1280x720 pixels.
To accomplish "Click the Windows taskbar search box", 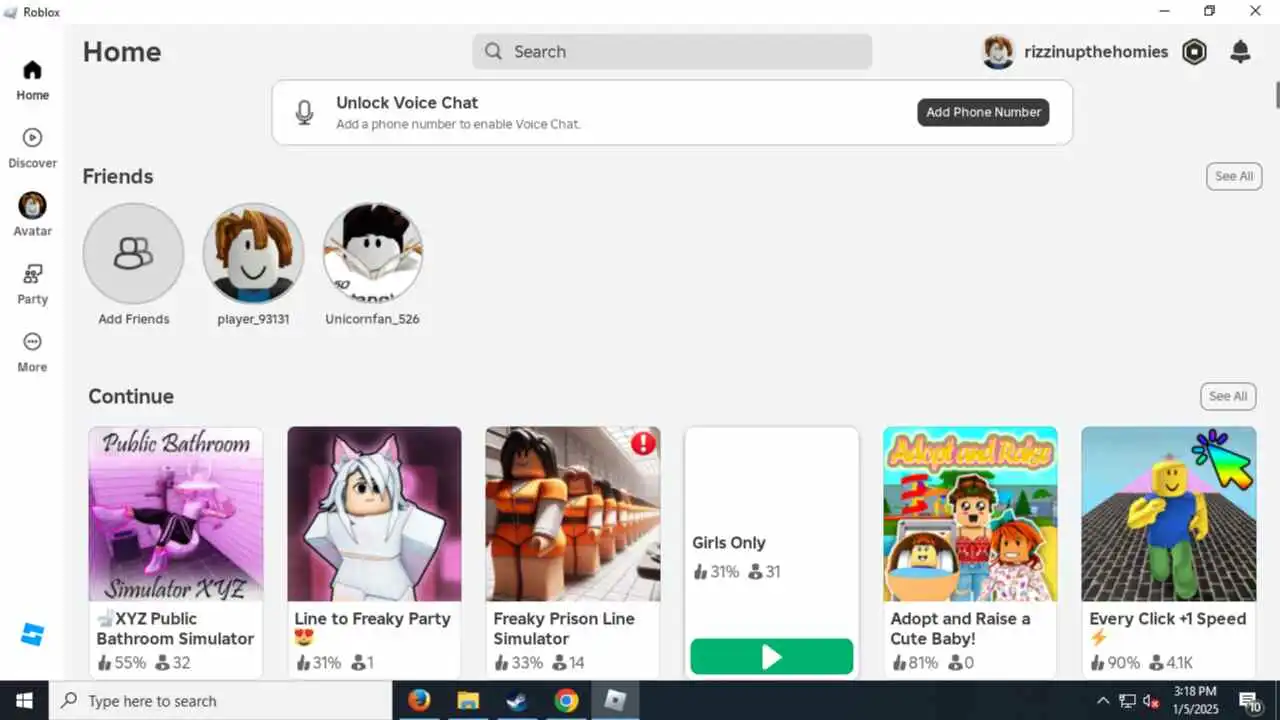I will [220, 701].
